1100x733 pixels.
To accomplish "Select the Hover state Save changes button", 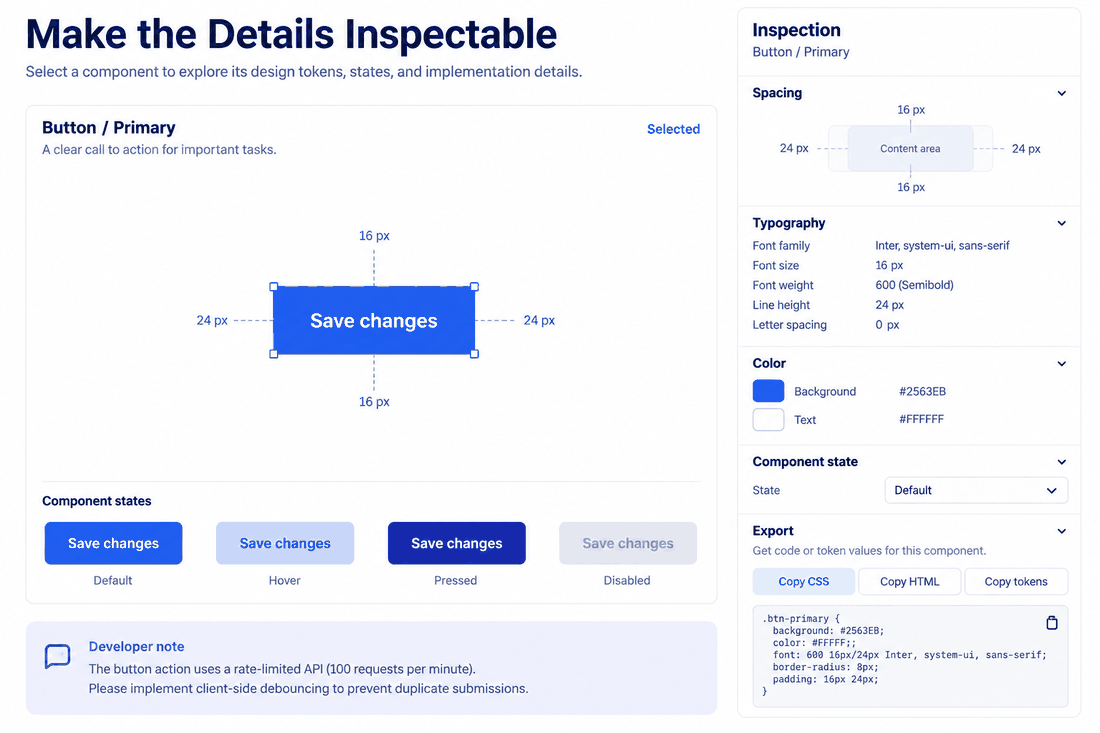I will pos(285,543).
